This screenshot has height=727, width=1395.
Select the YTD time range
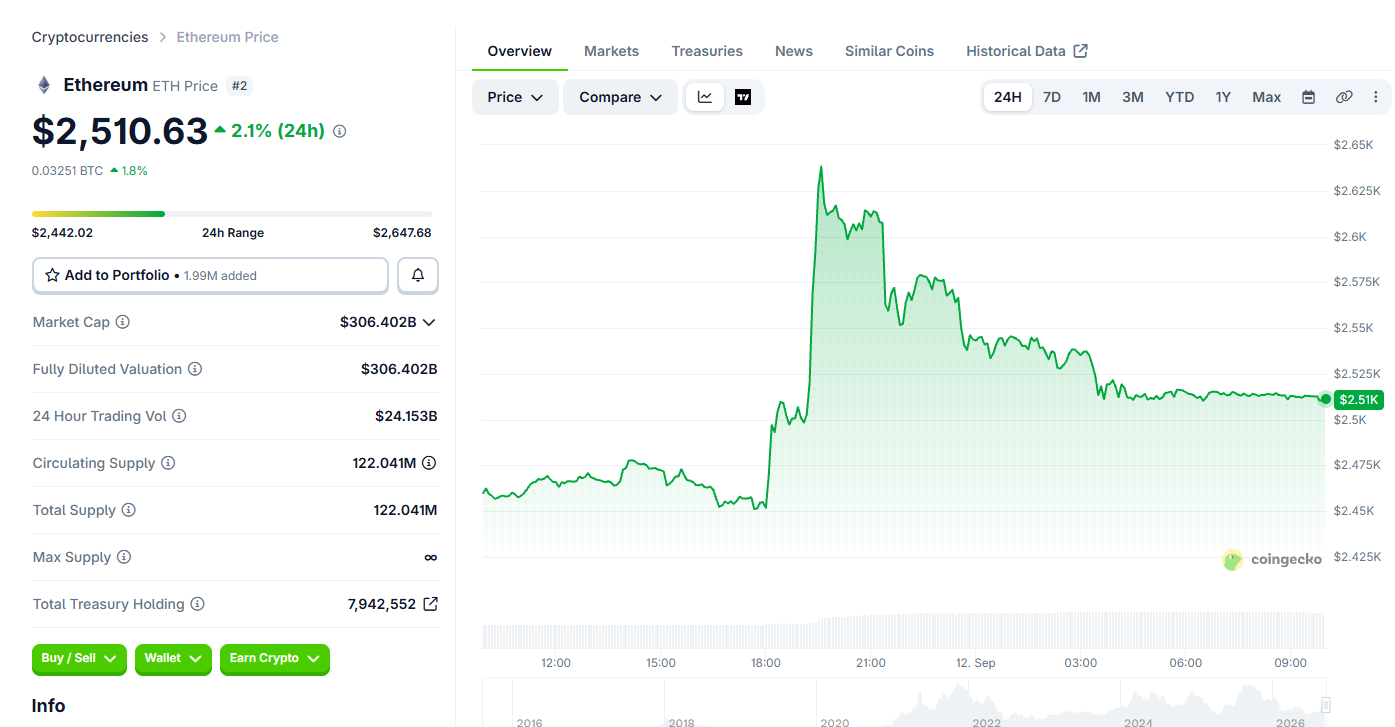point(1180,97)
